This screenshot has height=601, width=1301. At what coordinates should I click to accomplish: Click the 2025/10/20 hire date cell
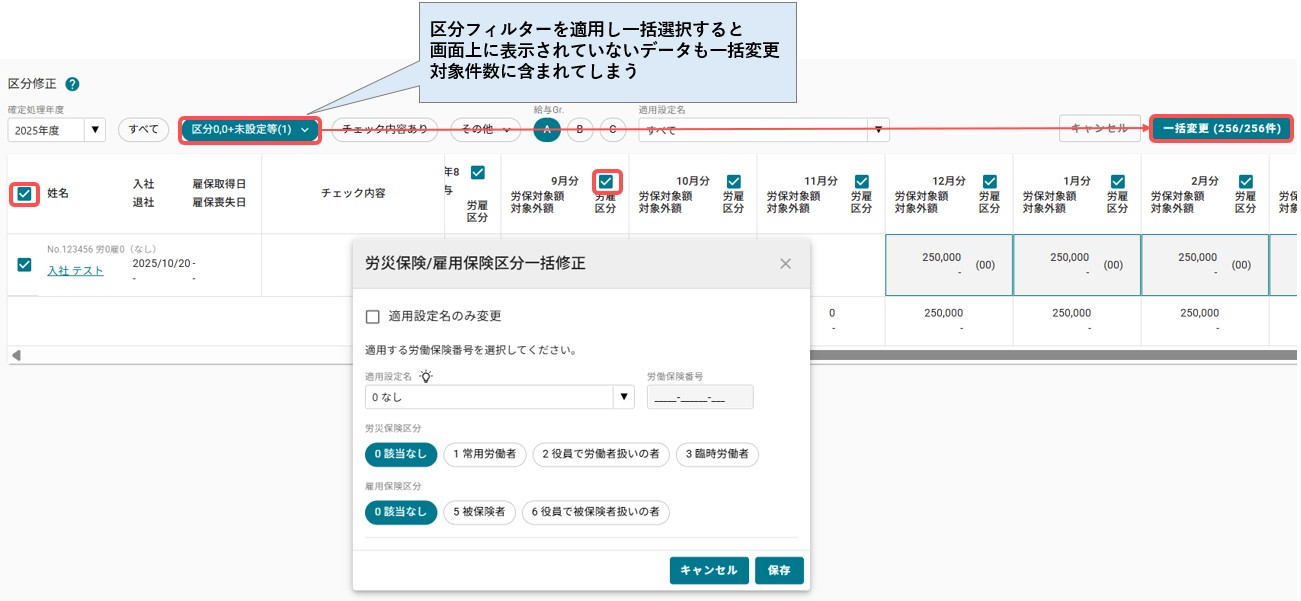click(x=160, y=264)
